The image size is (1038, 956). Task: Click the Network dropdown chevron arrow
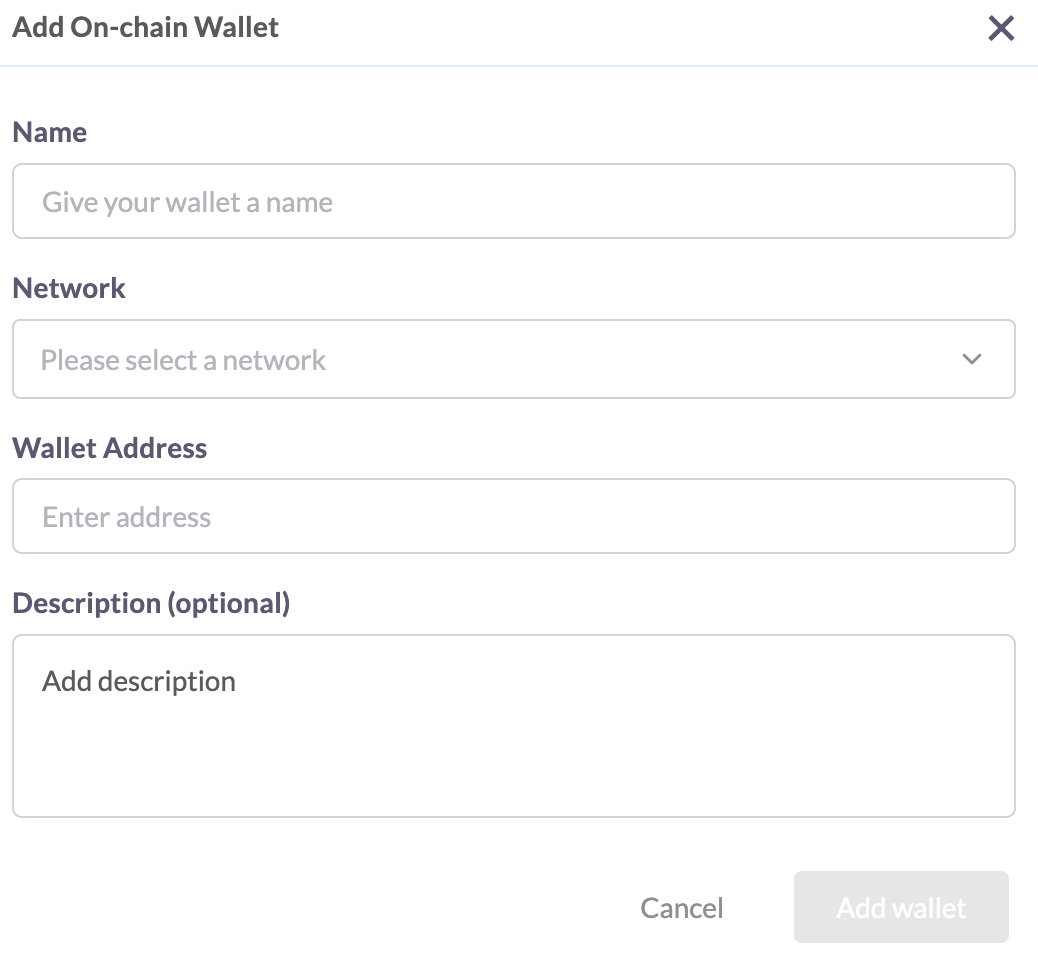[971, 360]
